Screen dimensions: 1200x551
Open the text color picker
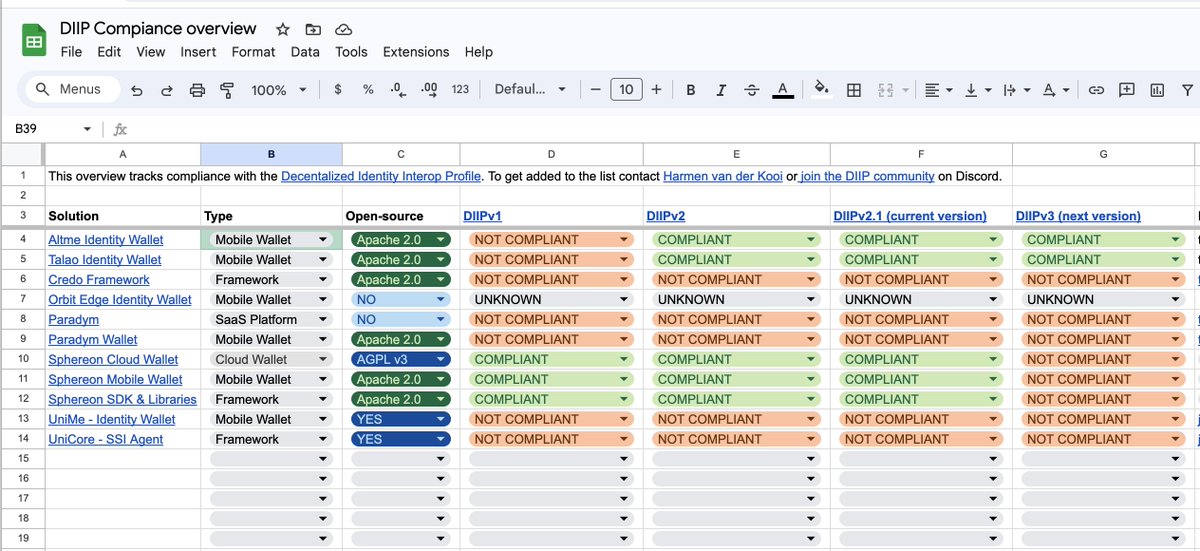click(x=783, y=90)
